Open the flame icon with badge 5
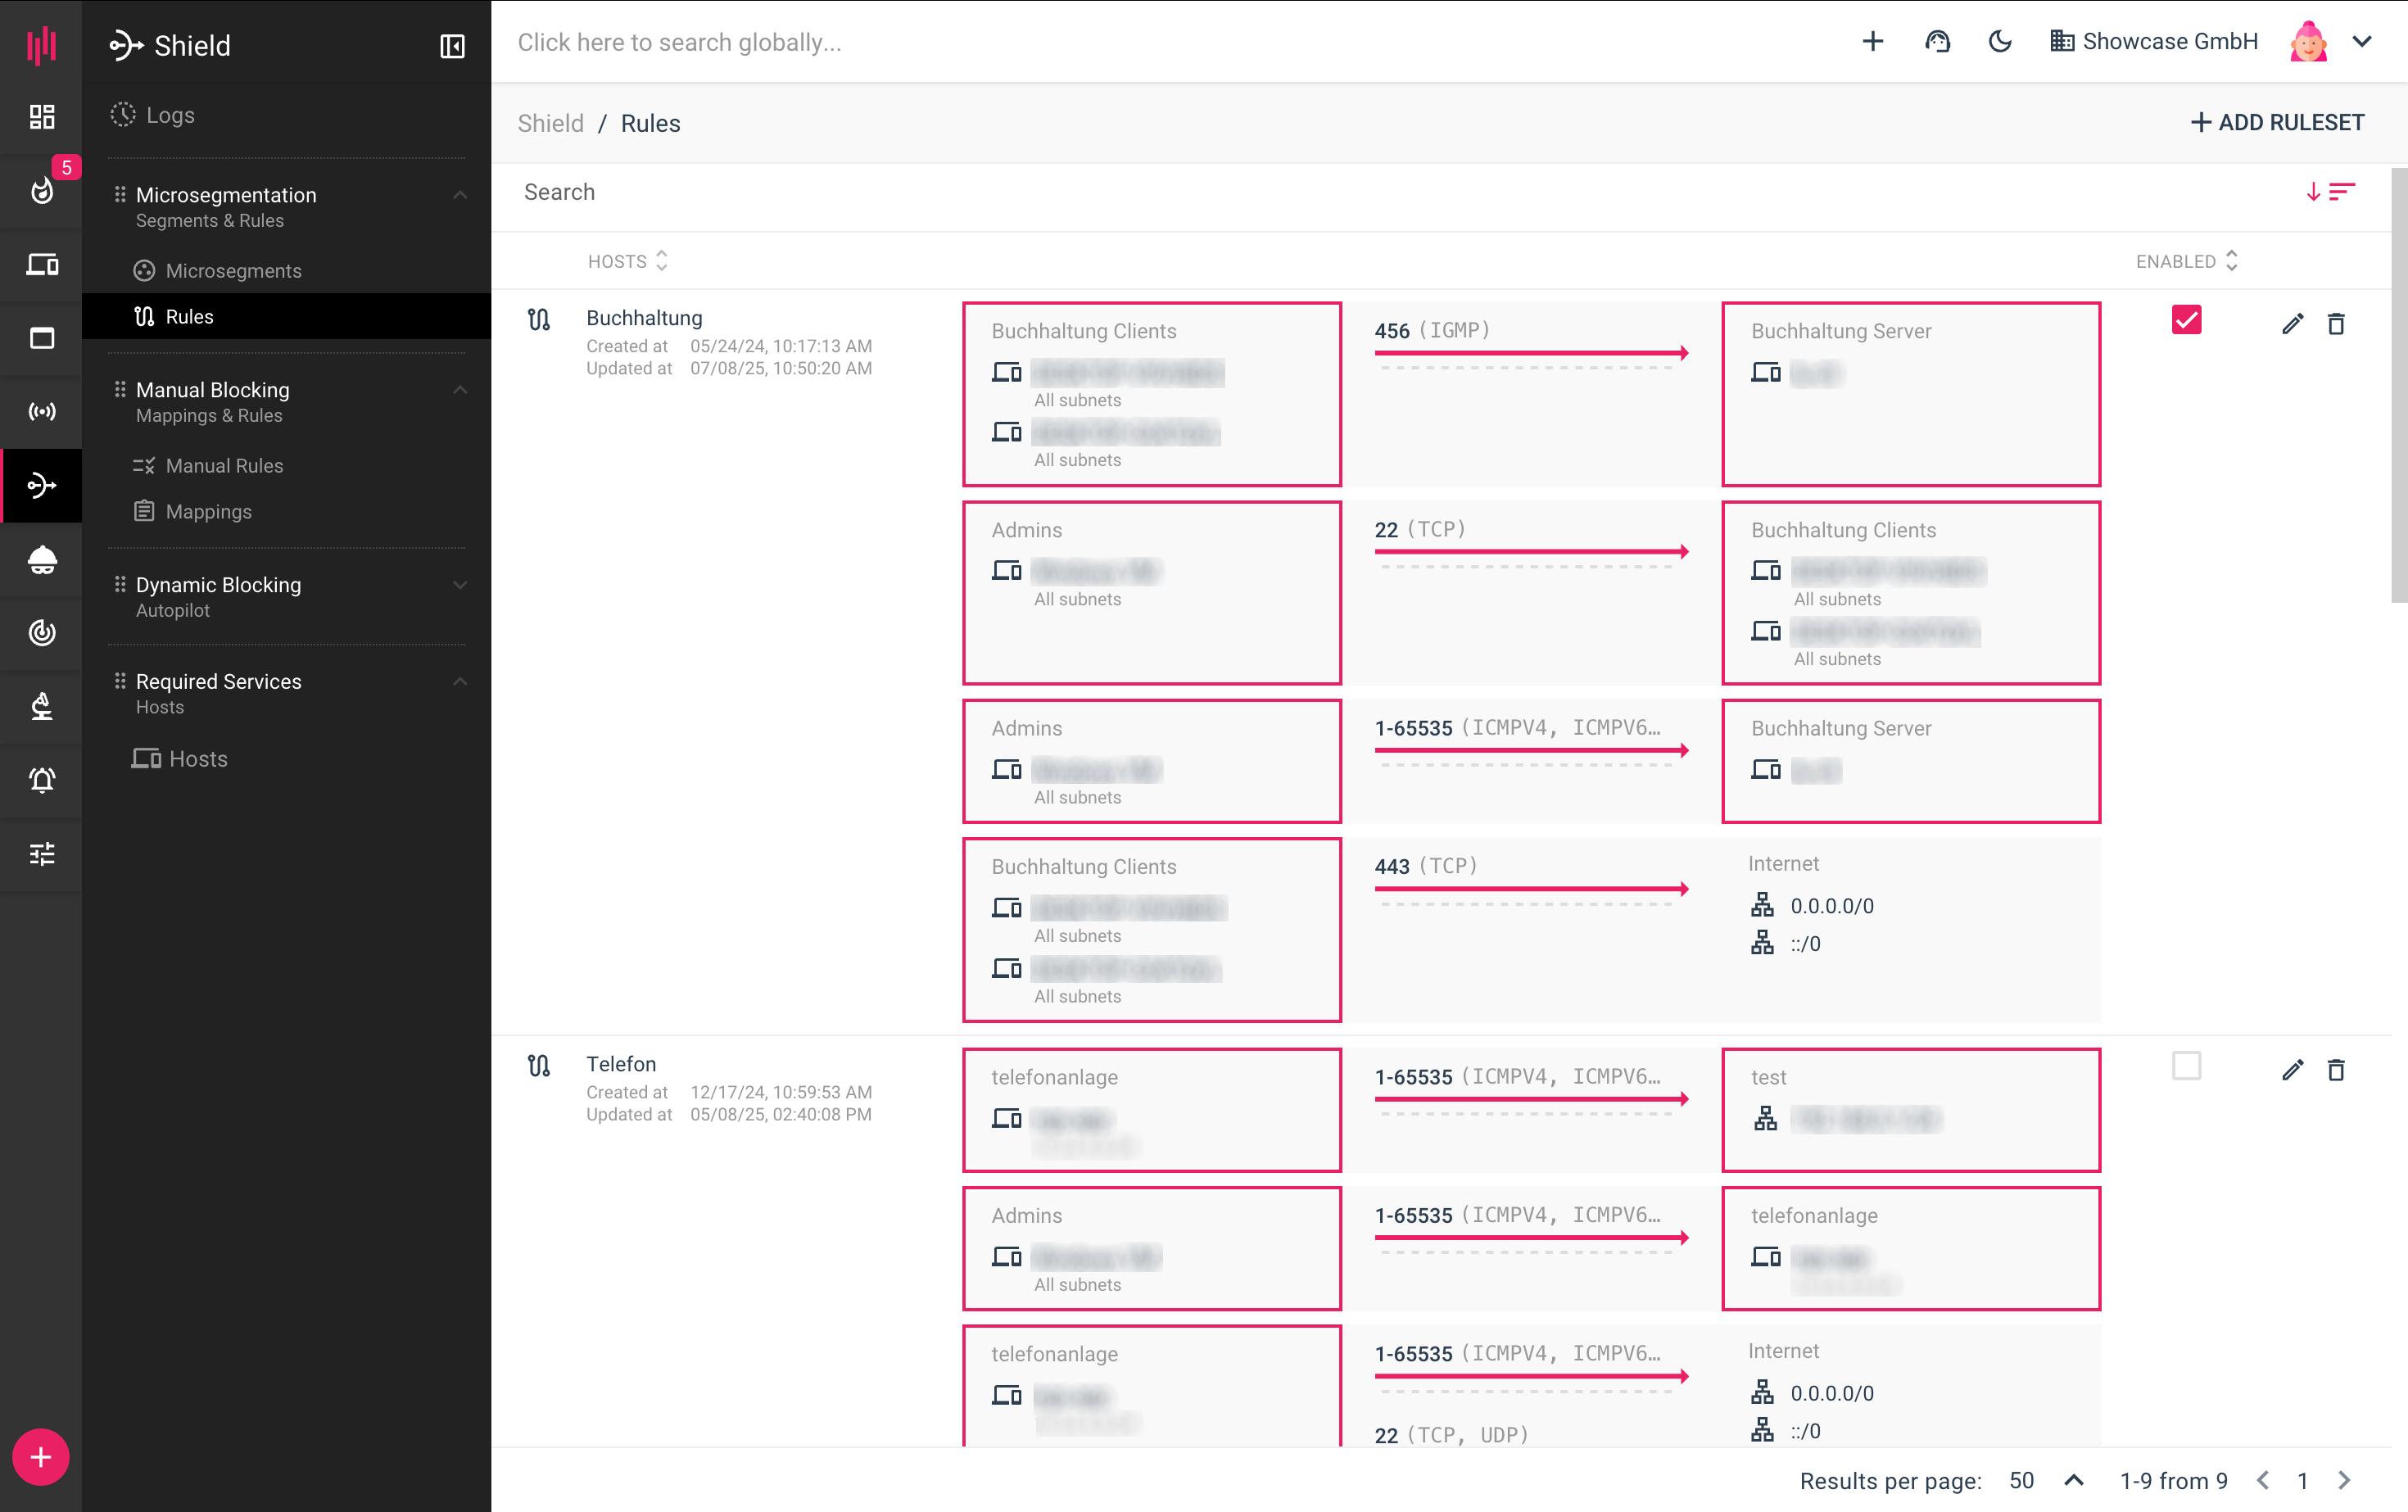2408x1512 pixels. click(41, 190)
